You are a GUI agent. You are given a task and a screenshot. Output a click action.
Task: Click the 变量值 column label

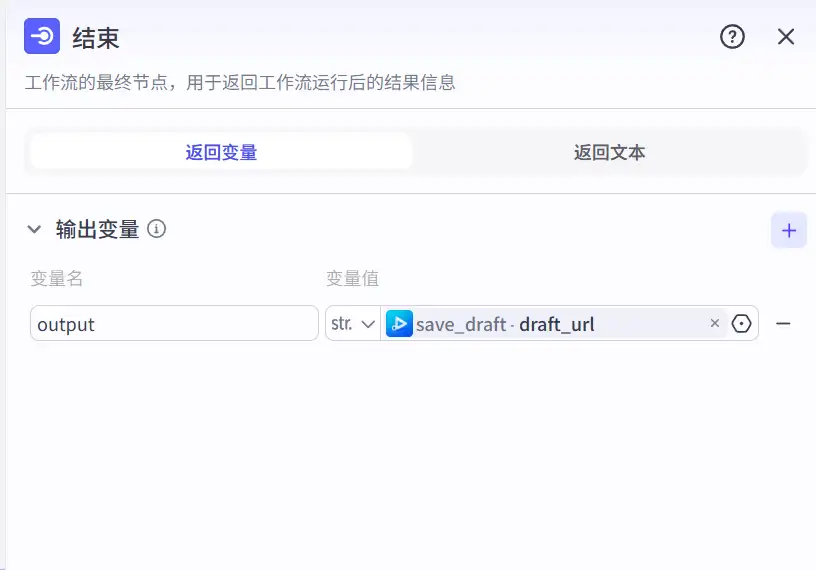click(352, 278)
